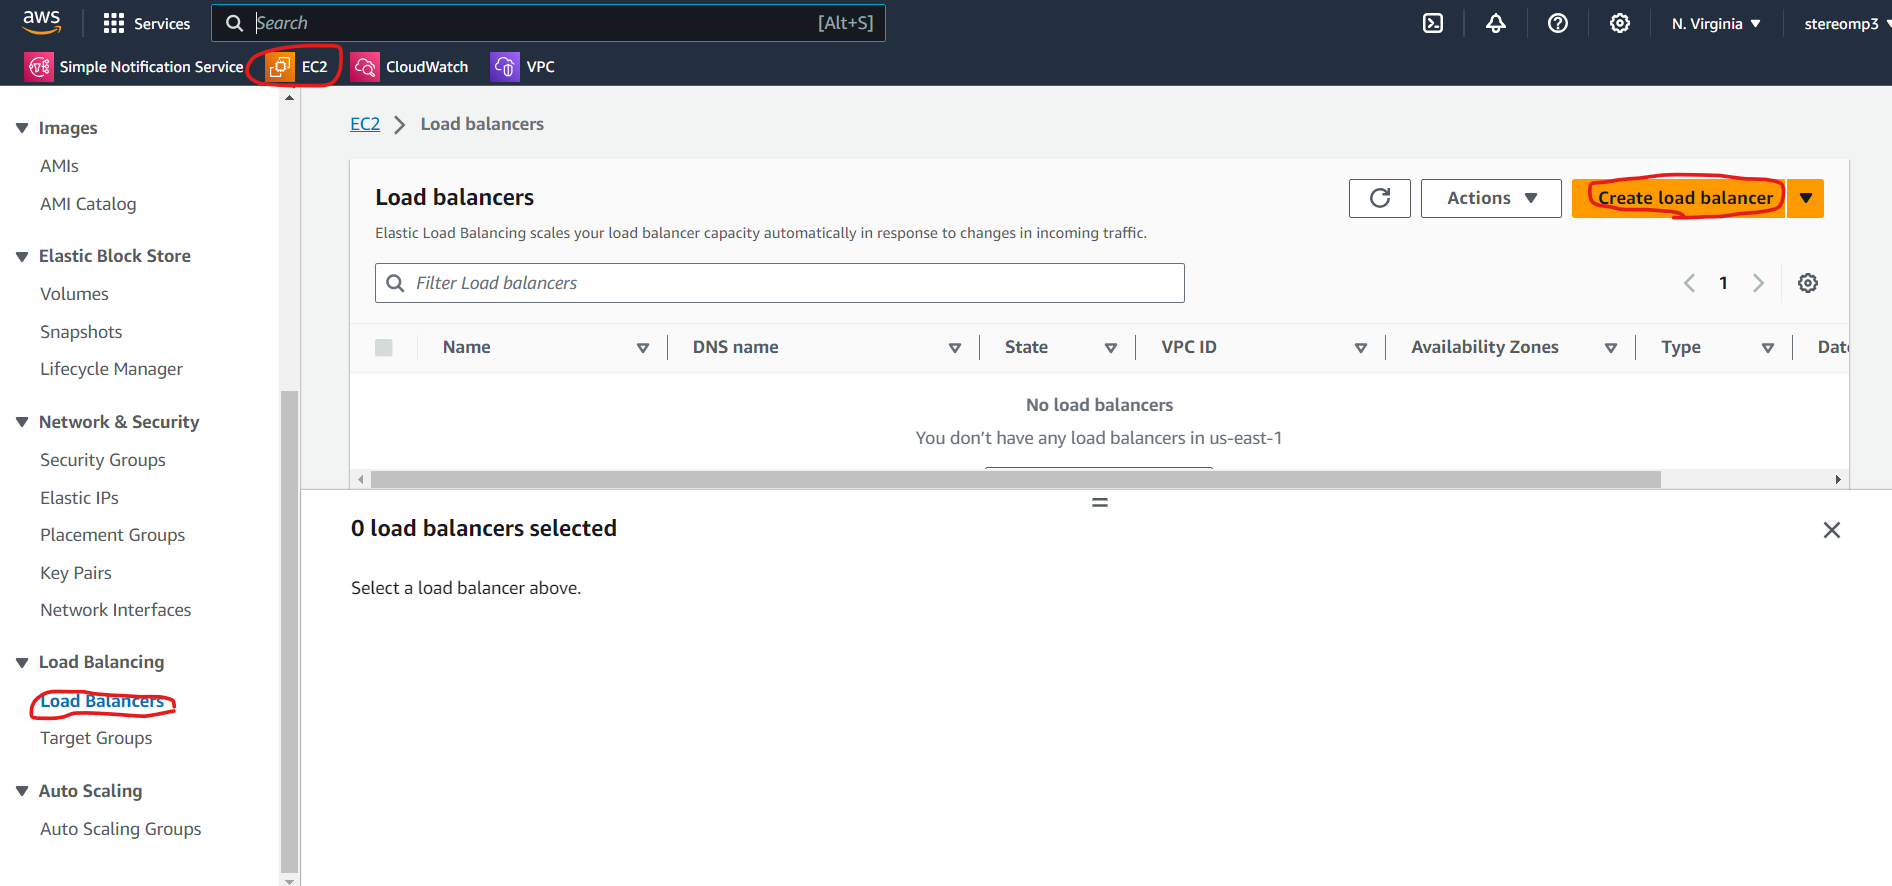The image size is (1892, 886).
Task: Open Simple Notification Service shortcut
Action: (x=134, y=67)
